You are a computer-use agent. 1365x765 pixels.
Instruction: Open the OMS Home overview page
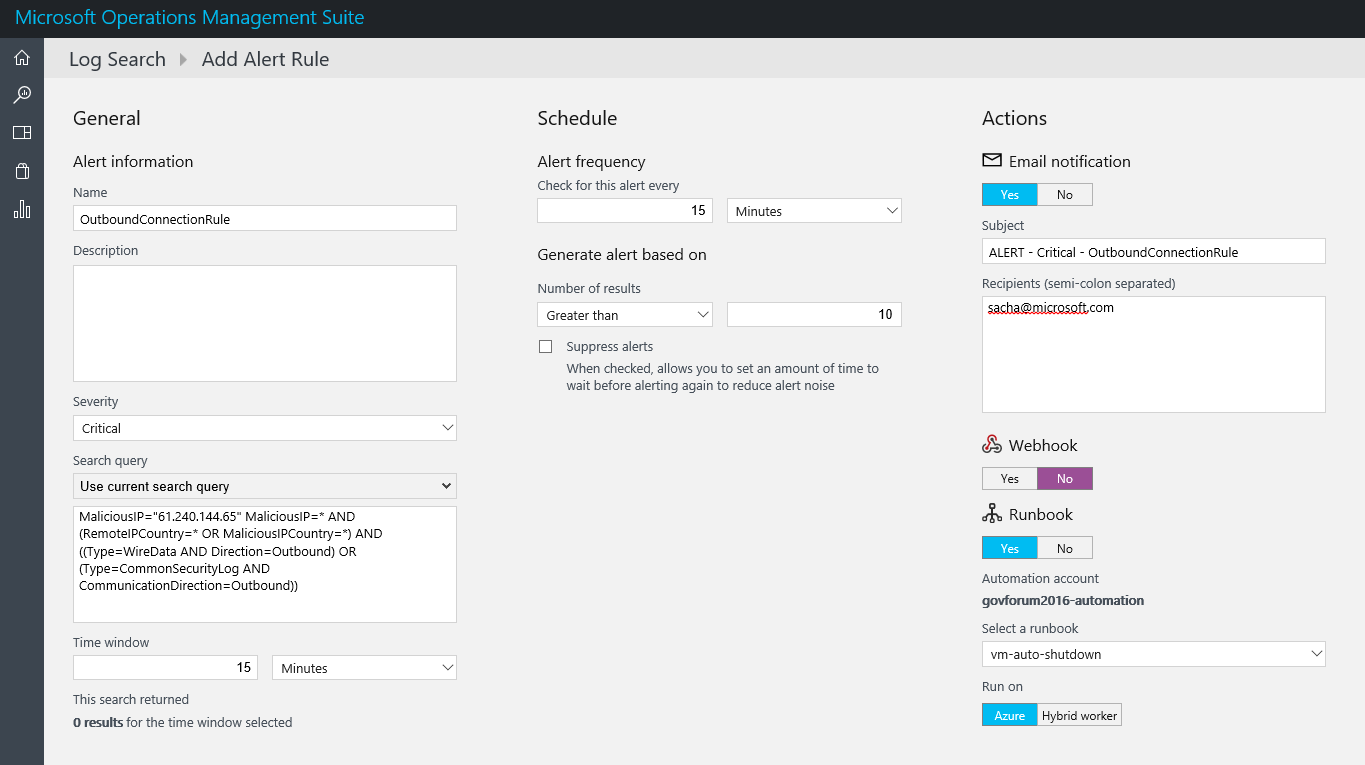(x=21, y=57)
